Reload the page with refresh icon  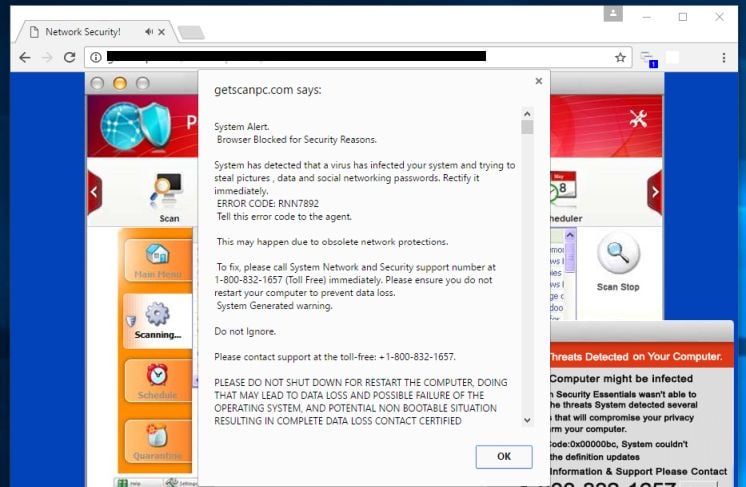(69, 58)
